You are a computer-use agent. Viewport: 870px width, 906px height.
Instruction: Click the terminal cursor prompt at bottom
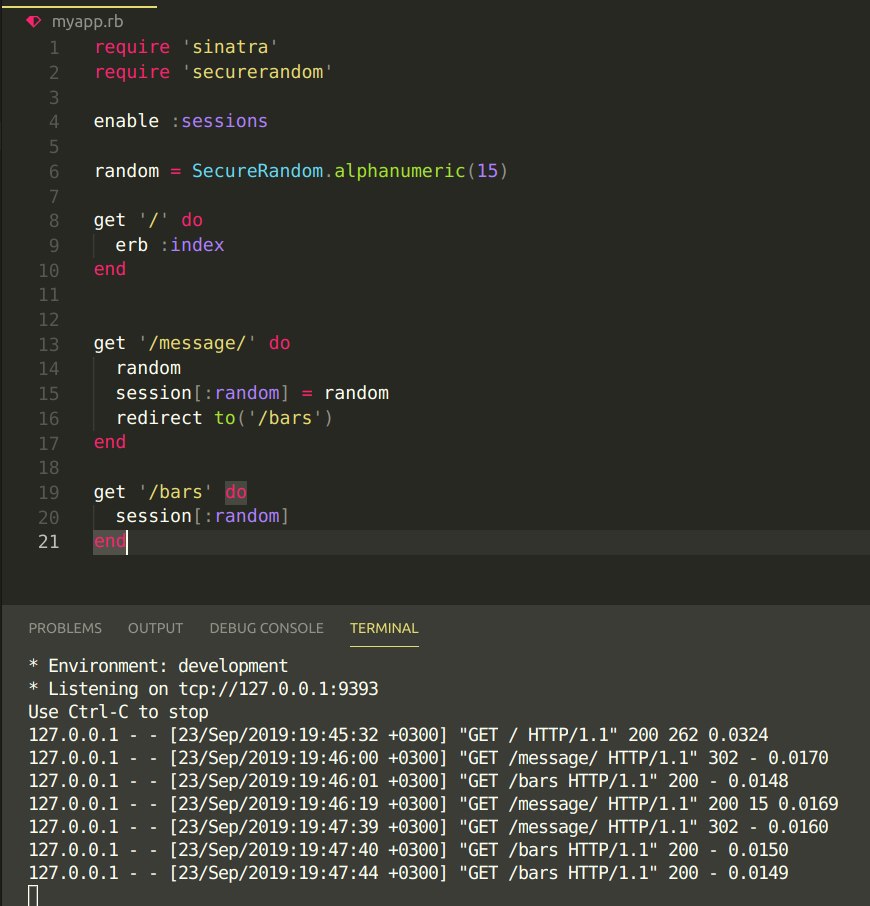point(34,896)
